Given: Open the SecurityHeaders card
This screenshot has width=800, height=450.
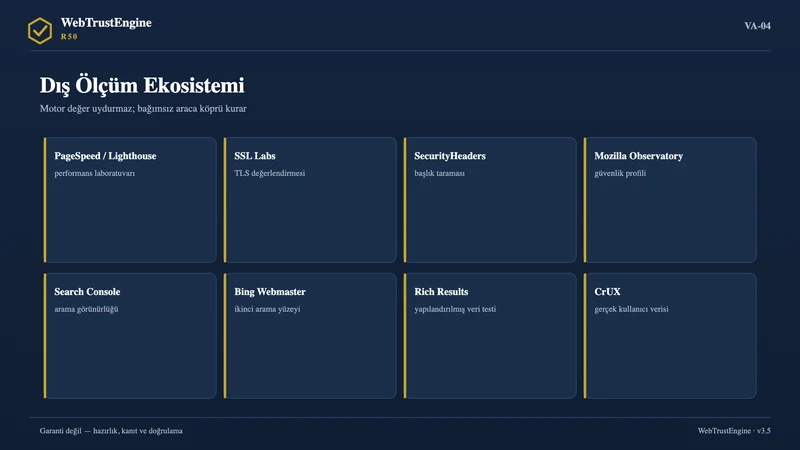Looking at the screenshot, I should 490,199.
